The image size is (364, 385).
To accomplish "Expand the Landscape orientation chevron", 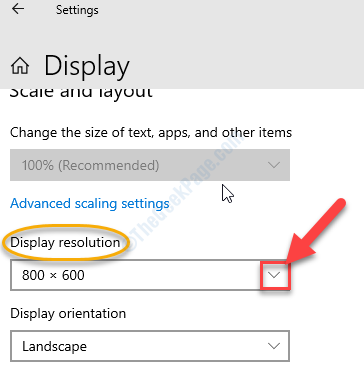I will [274, 346].
